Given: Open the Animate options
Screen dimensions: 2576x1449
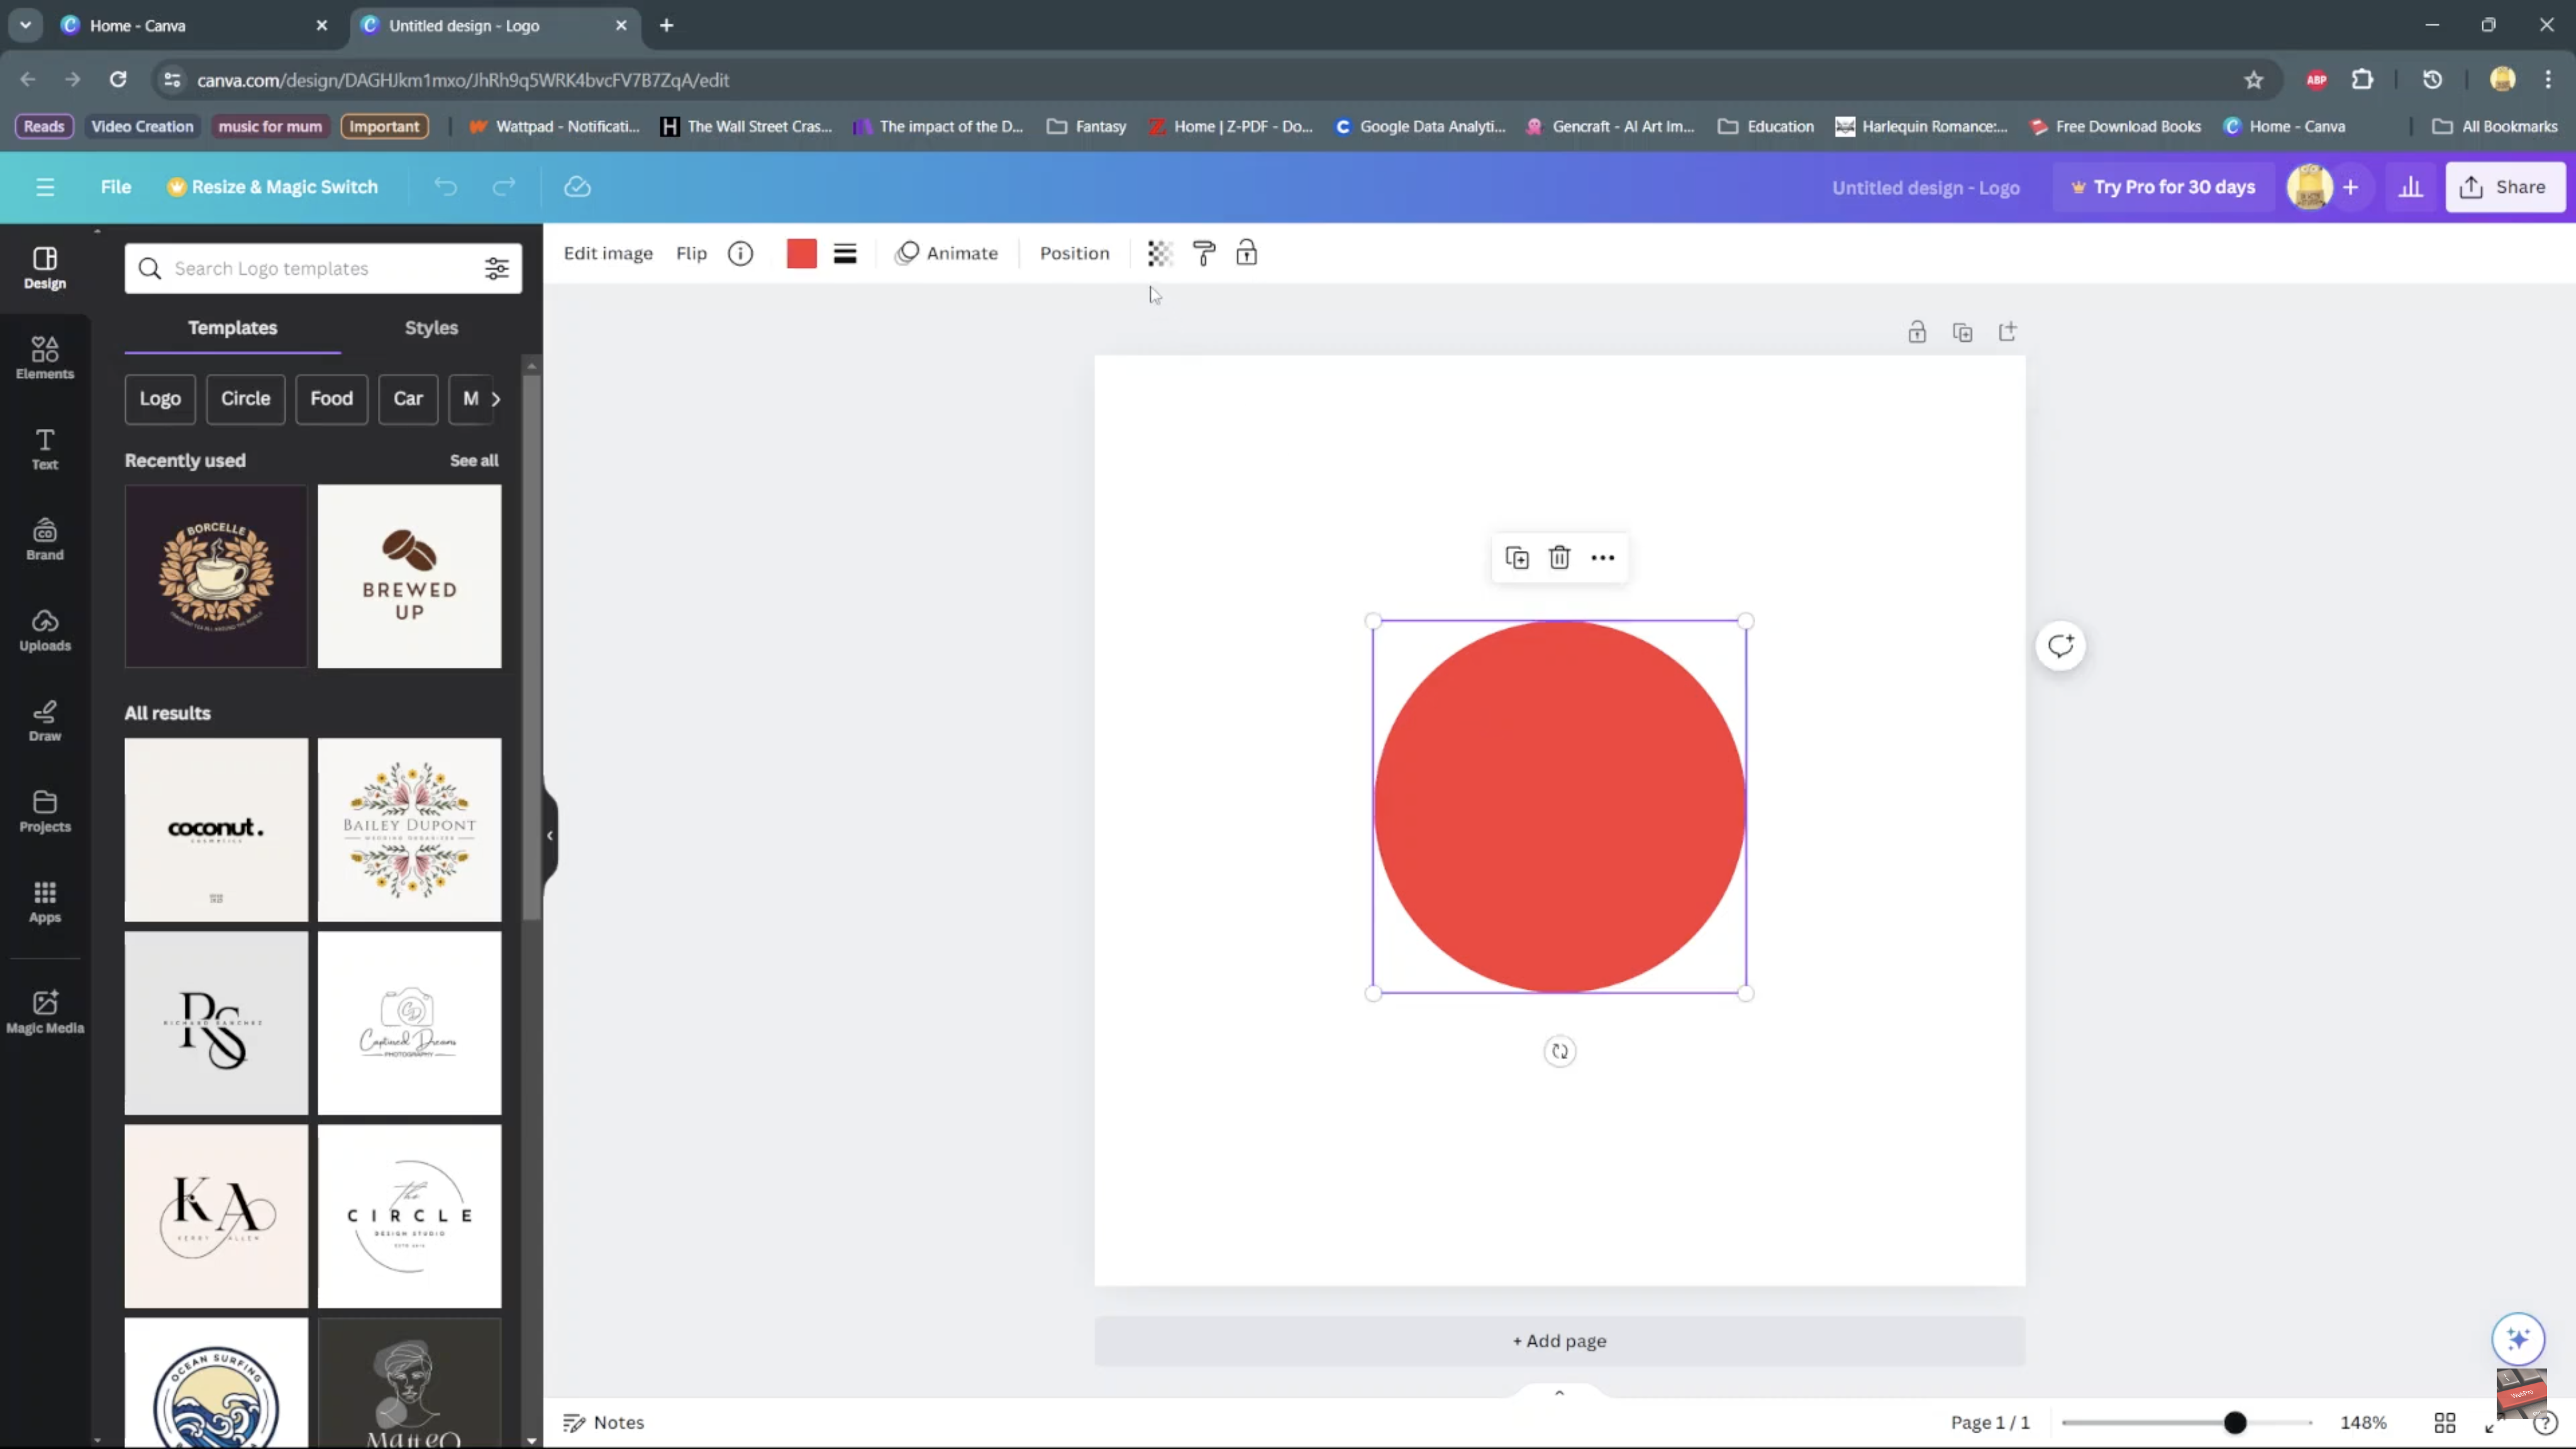Looking at the screenshot, I should click(x=946, y=253).
